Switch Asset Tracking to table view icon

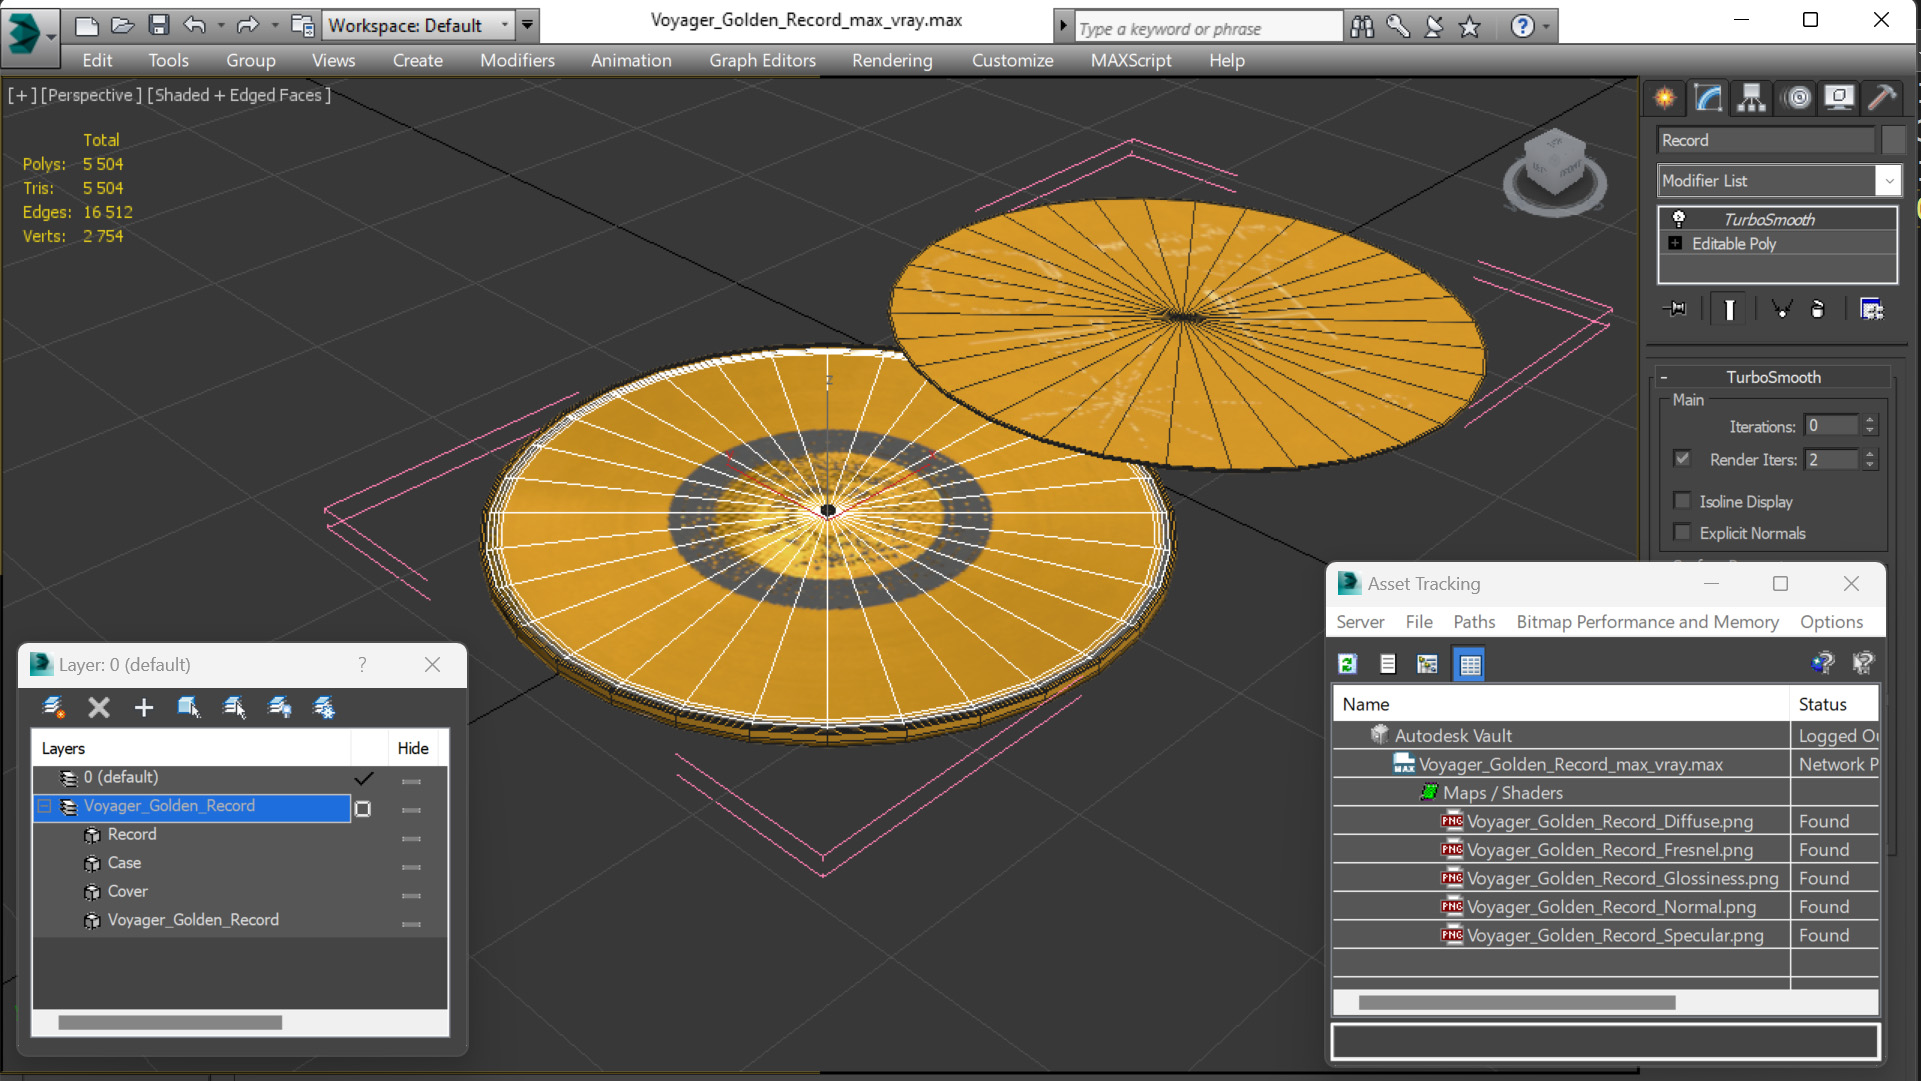point(1470,664)
